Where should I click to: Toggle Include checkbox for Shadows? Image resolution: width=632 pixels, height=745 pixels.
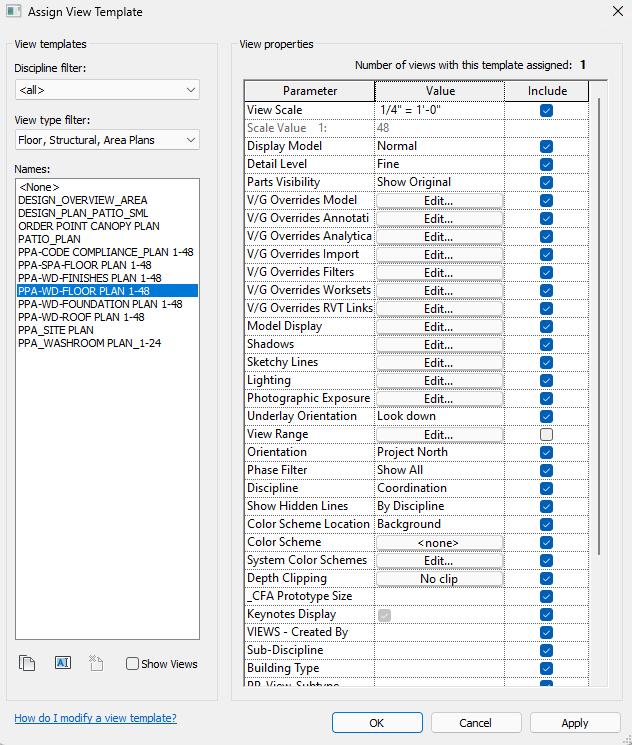pos(546,344)
